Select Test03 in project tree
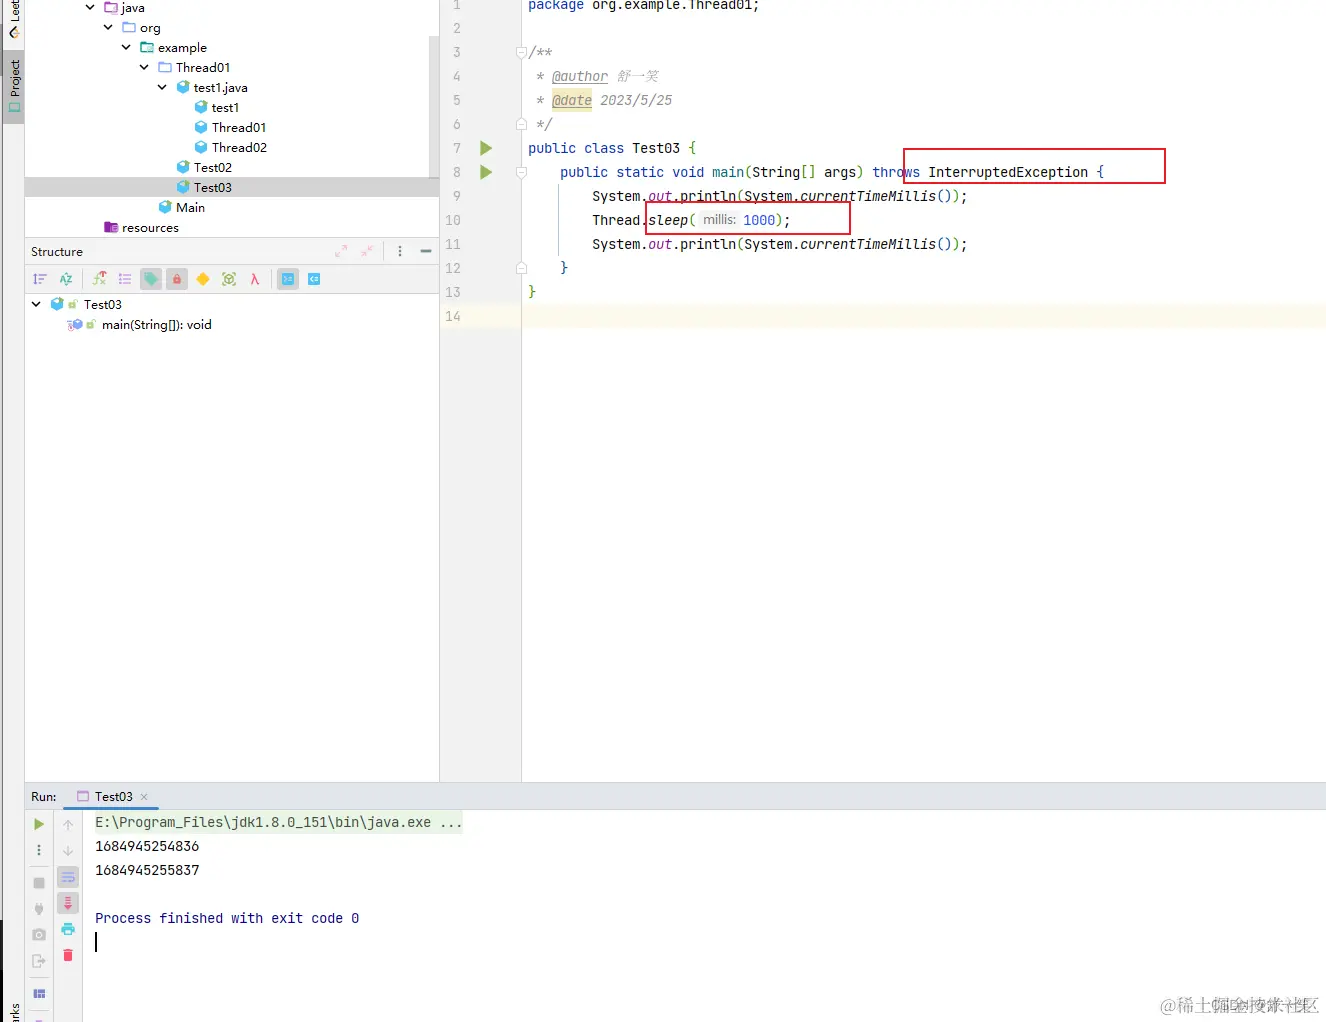1326x1022 pixels. click(x=212, y=187)
